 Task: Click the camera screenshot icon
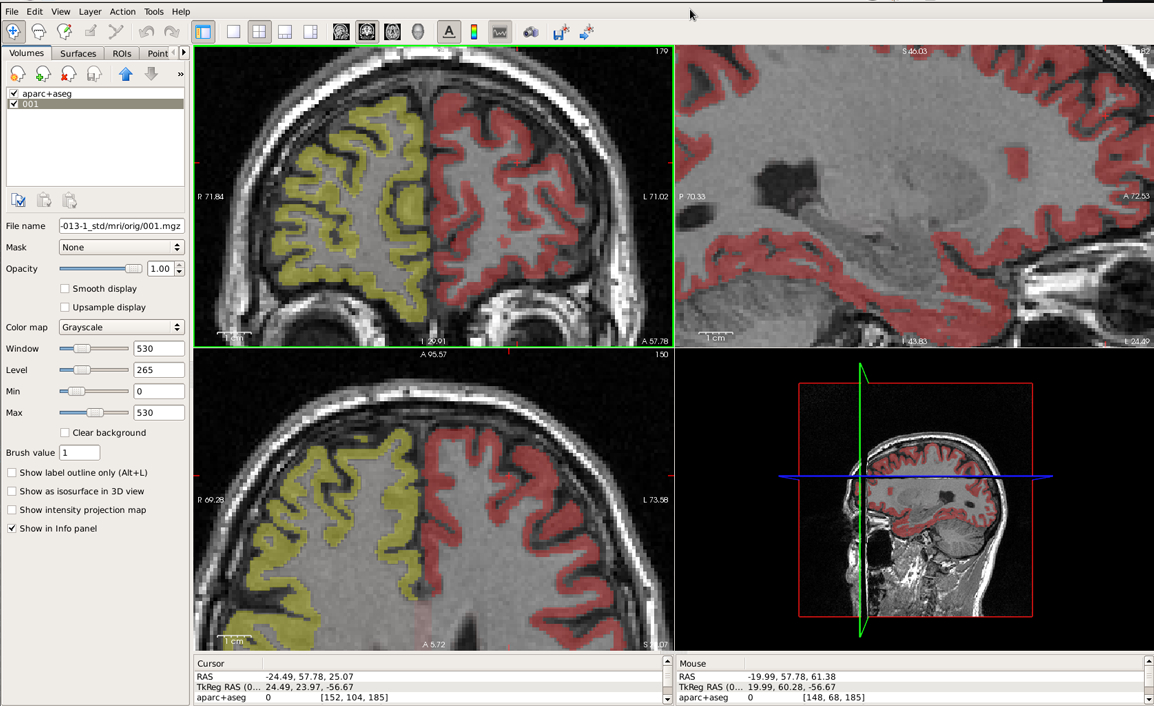(530, 32)
